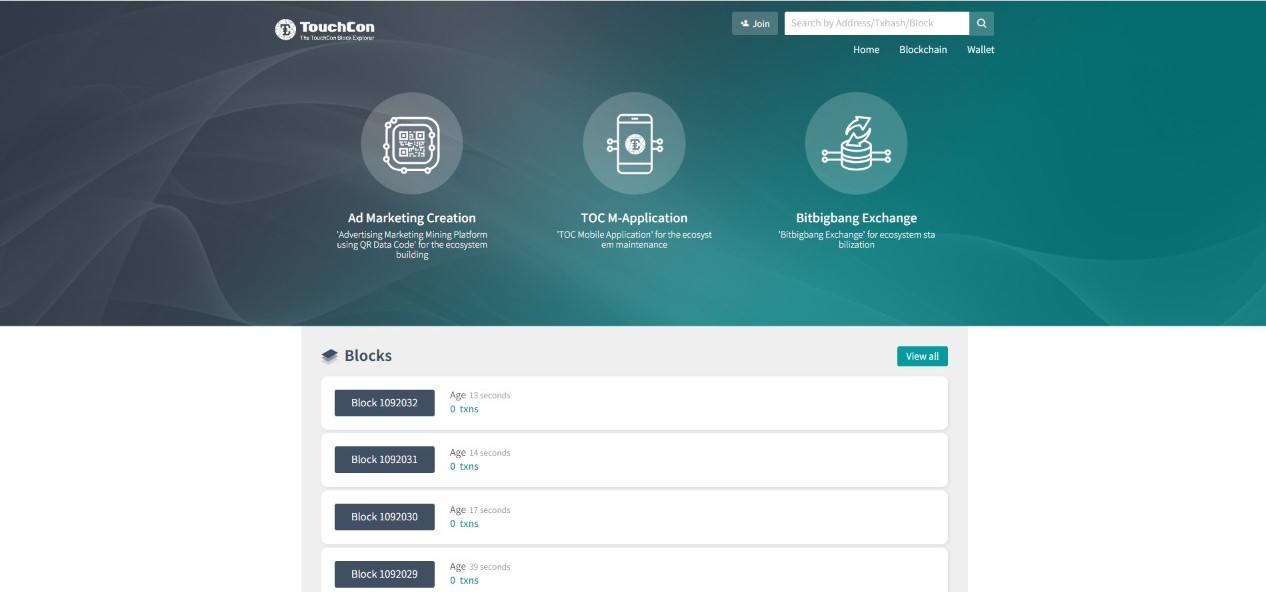Go to the Home menu item
1266x592 pixels.
click(x=866, y=49)
